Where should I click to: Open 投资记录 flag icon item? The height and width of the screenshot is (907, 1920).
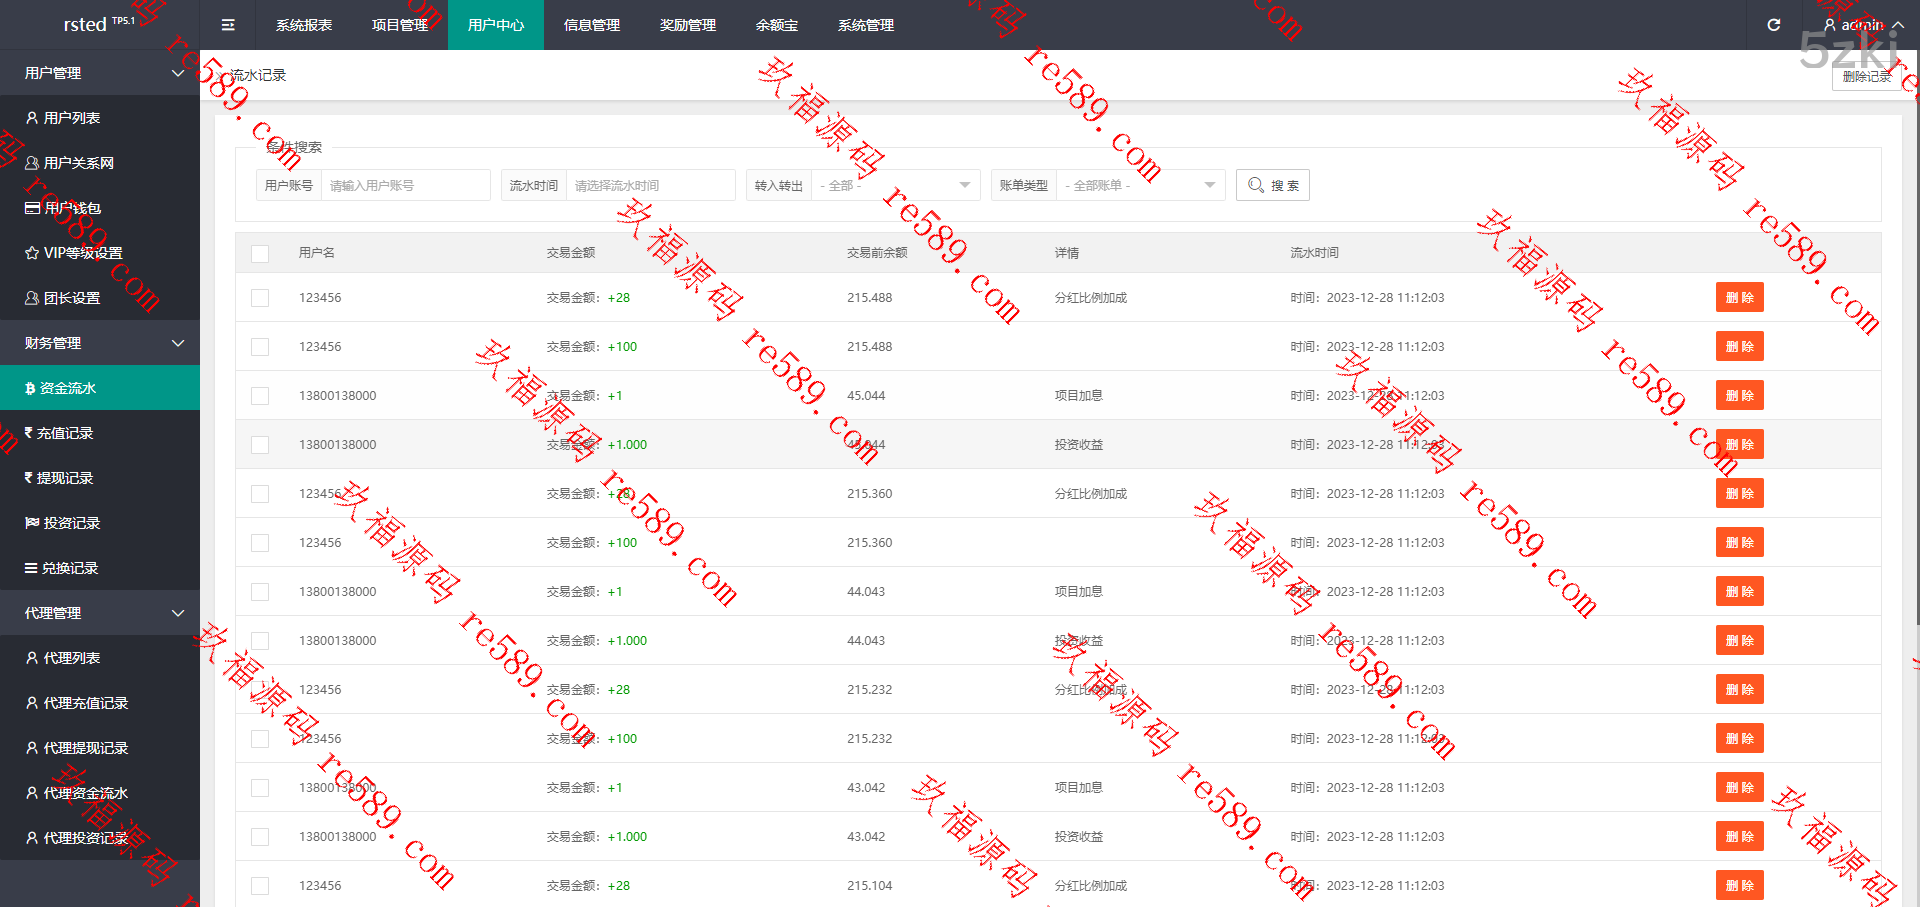(32, 523)
